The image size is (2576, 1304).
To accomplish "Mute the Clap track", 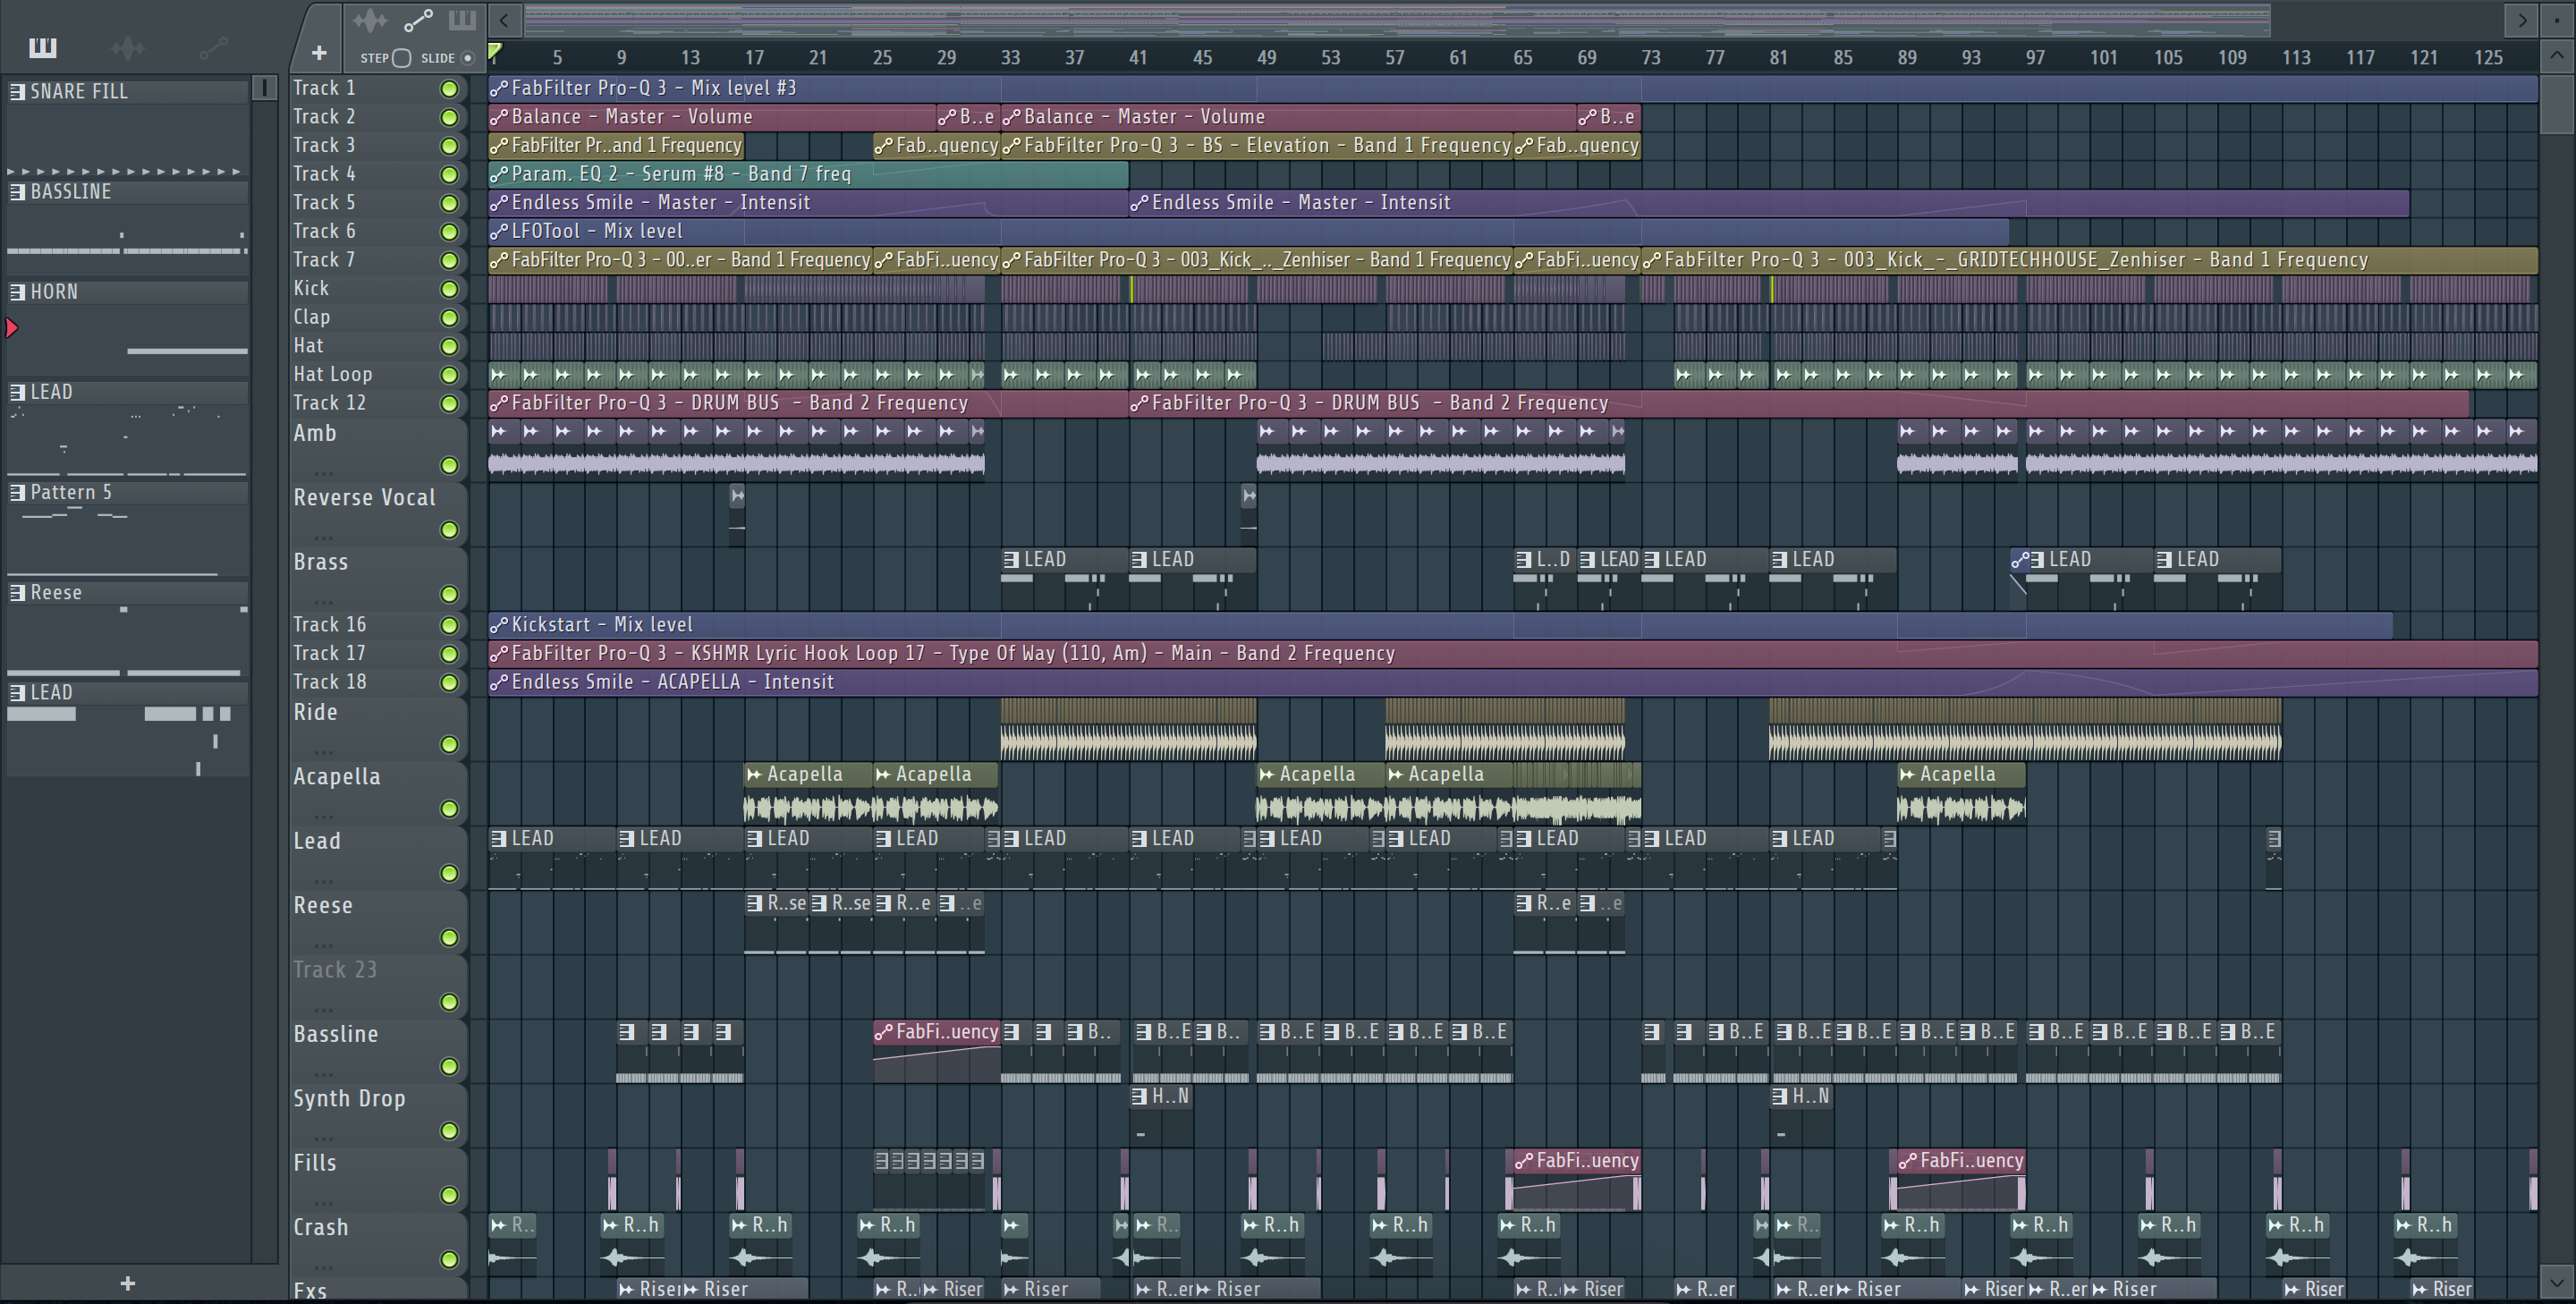I will point(449,318).
